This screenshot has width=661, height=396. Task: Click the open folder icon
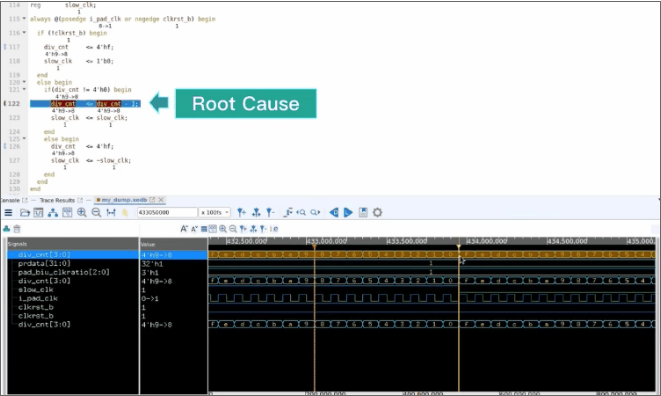(x=24, y=213)
